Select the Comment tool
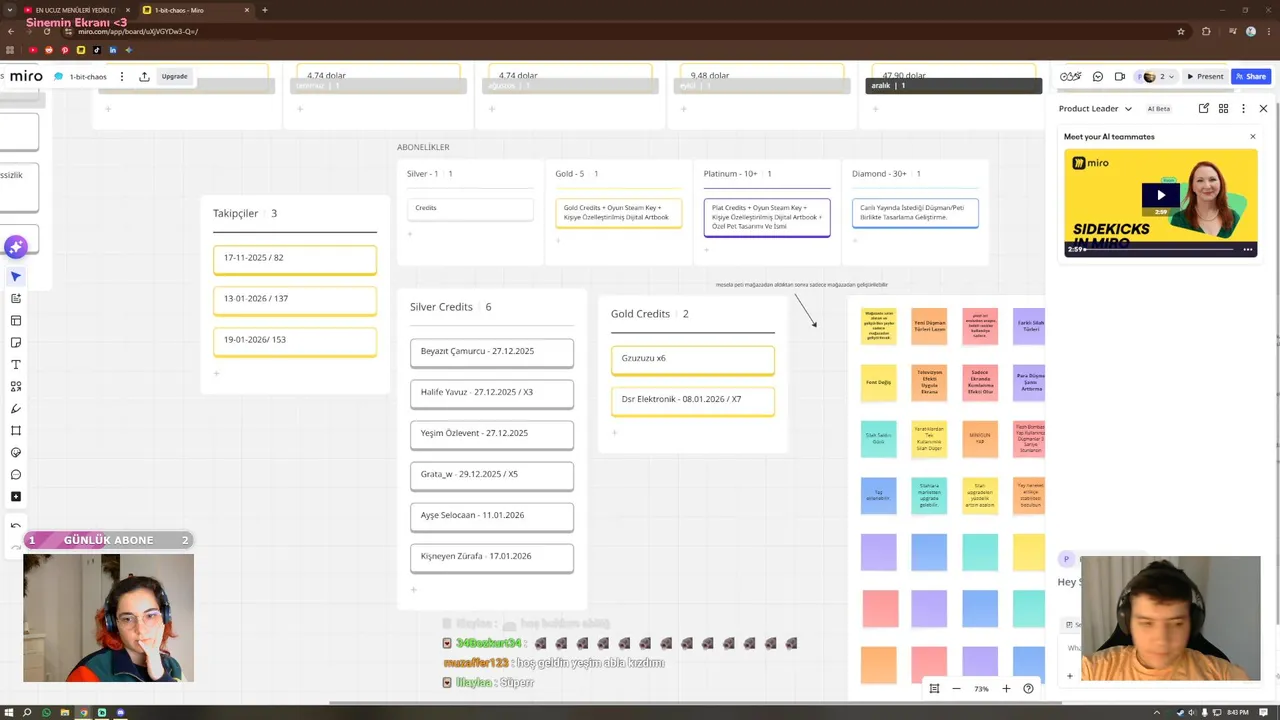The height and width of the screenshot is (720, 1280). (x=16, y=475)
